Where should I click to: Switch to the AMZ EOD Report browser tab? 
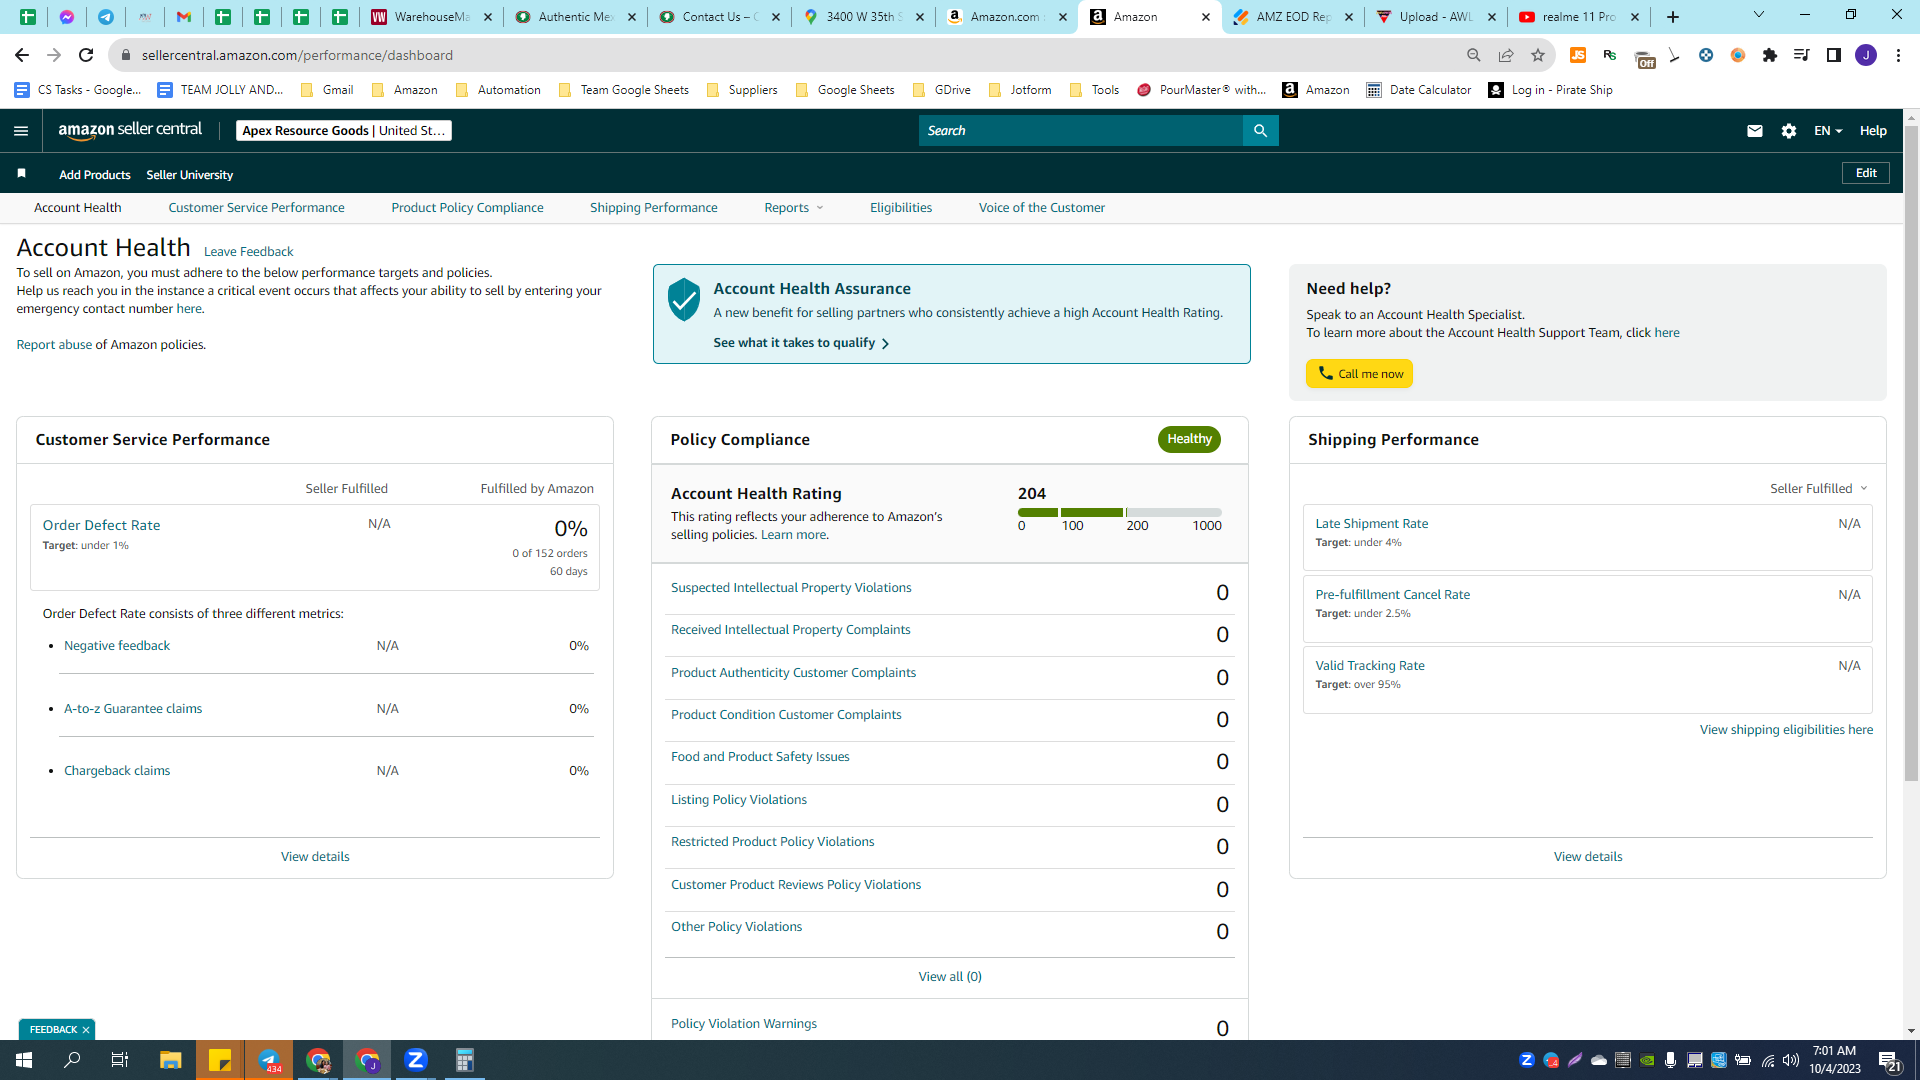1293,17
